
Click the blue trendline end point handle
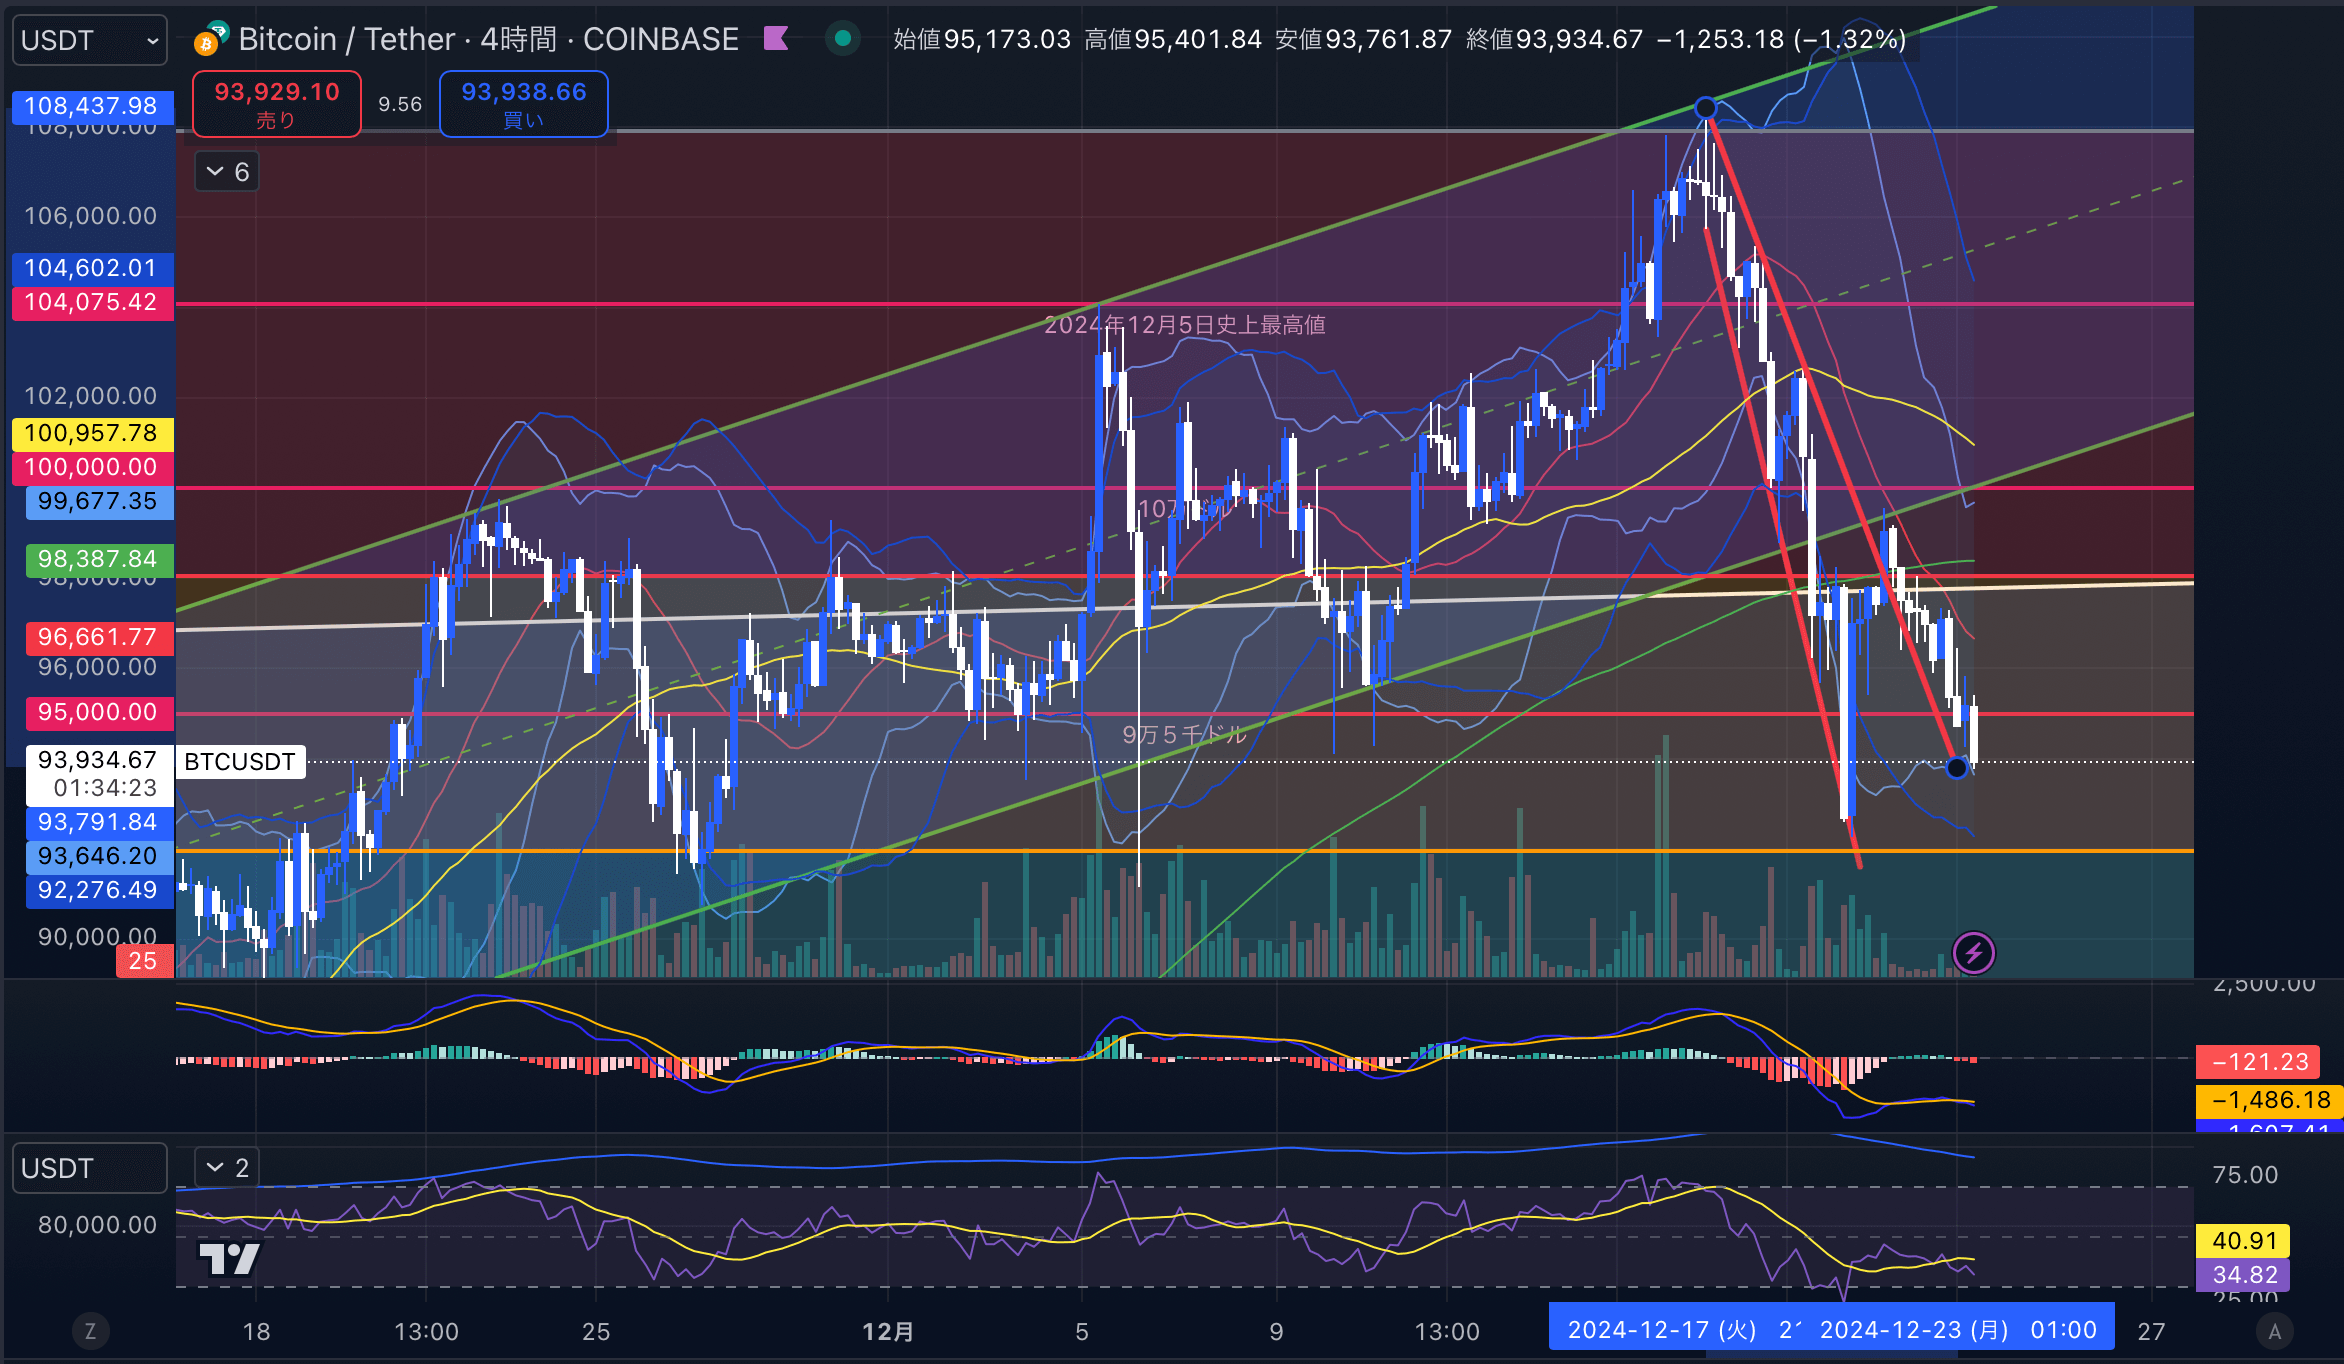pos(1957,768)
